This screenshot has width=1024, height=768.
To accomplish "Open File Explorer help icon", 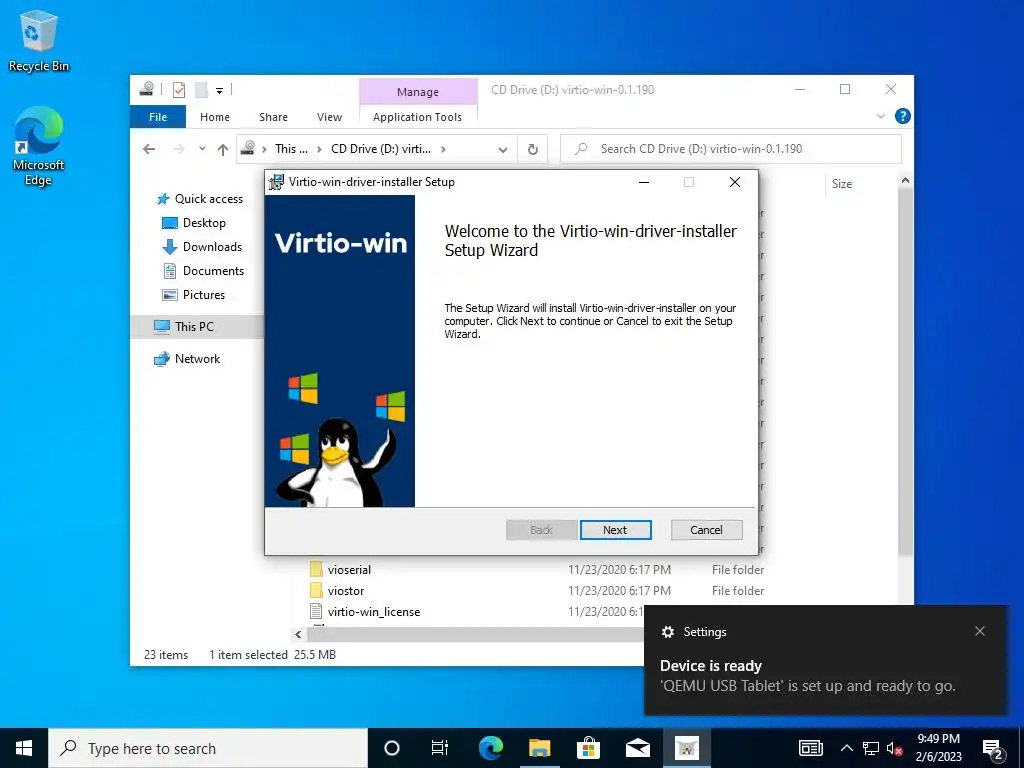I will 903,116.
